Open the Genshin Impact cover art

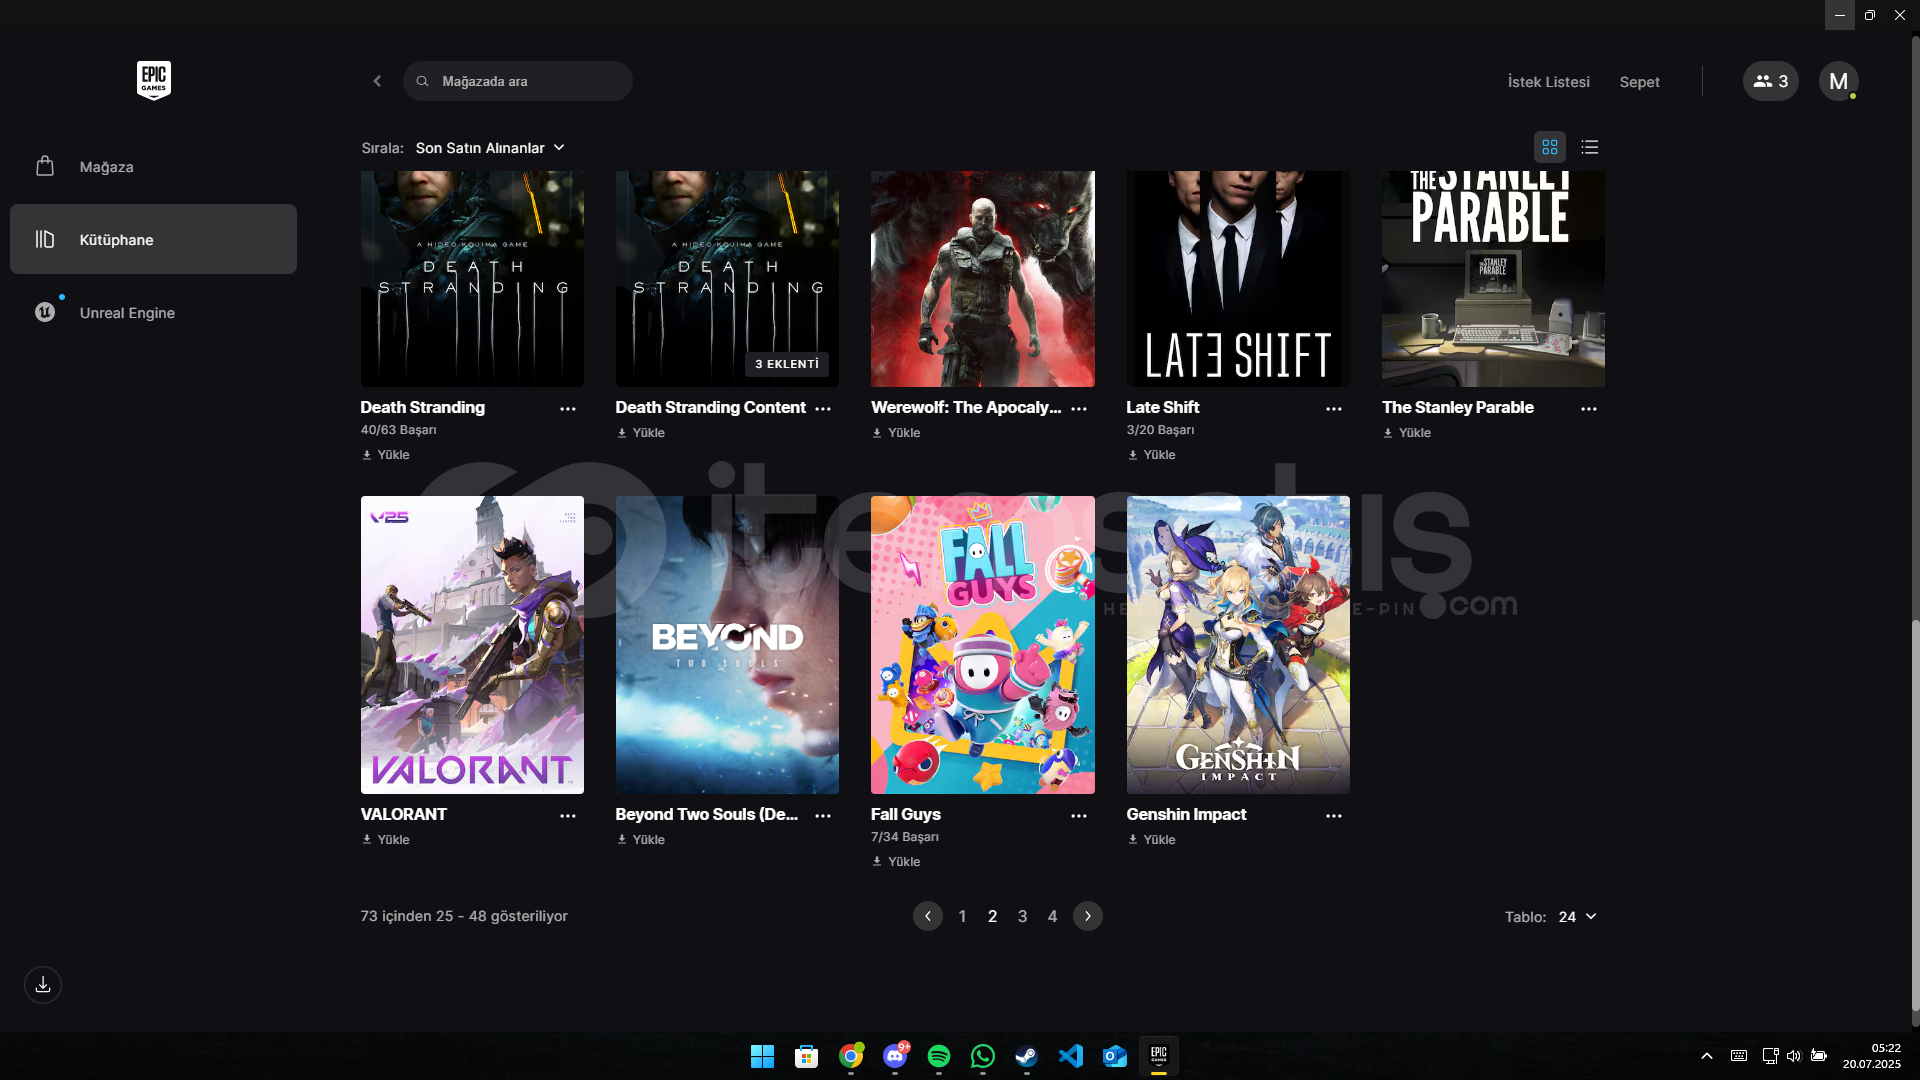click(x=1238, y=645)
